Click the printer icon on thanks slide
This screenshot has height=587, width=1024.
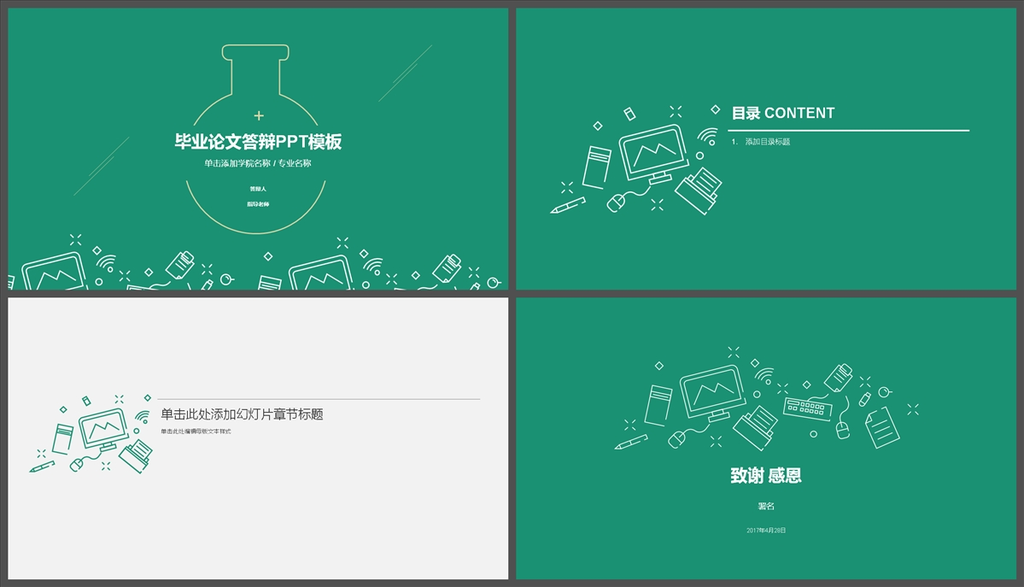point(756,427)
